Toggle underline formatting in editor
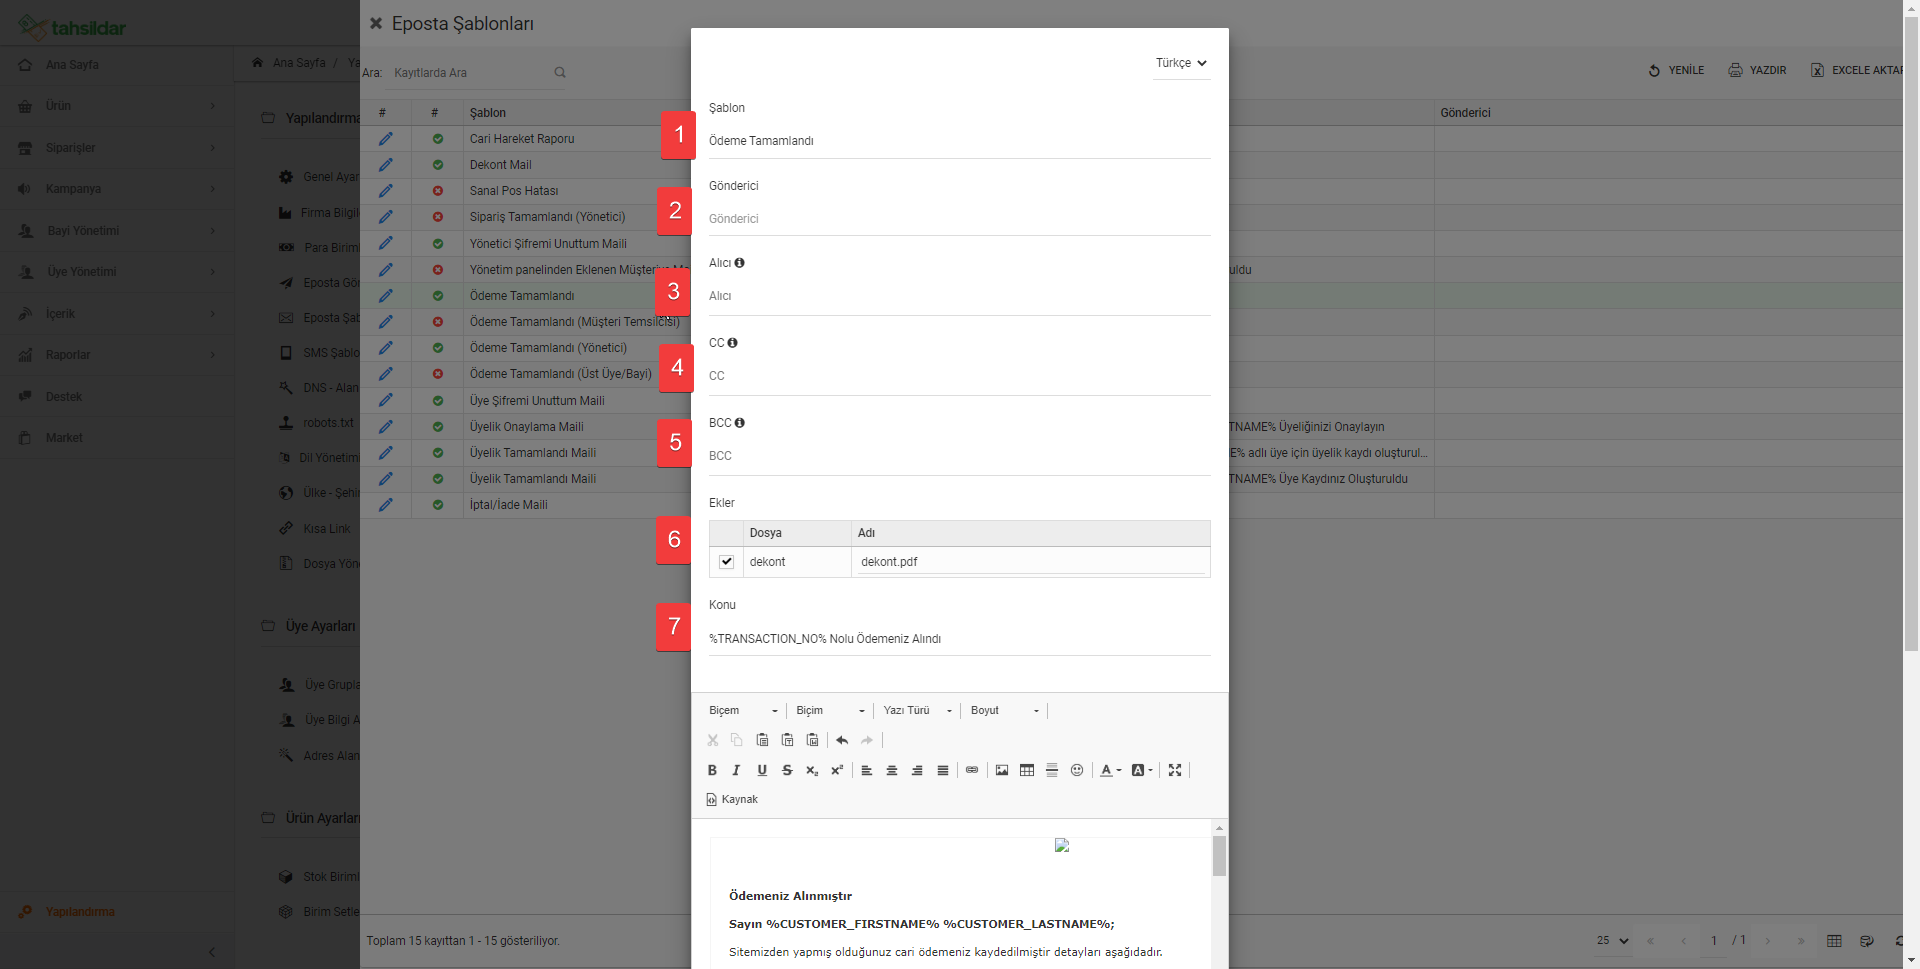1920x969 pixels. tap(762, 770)
